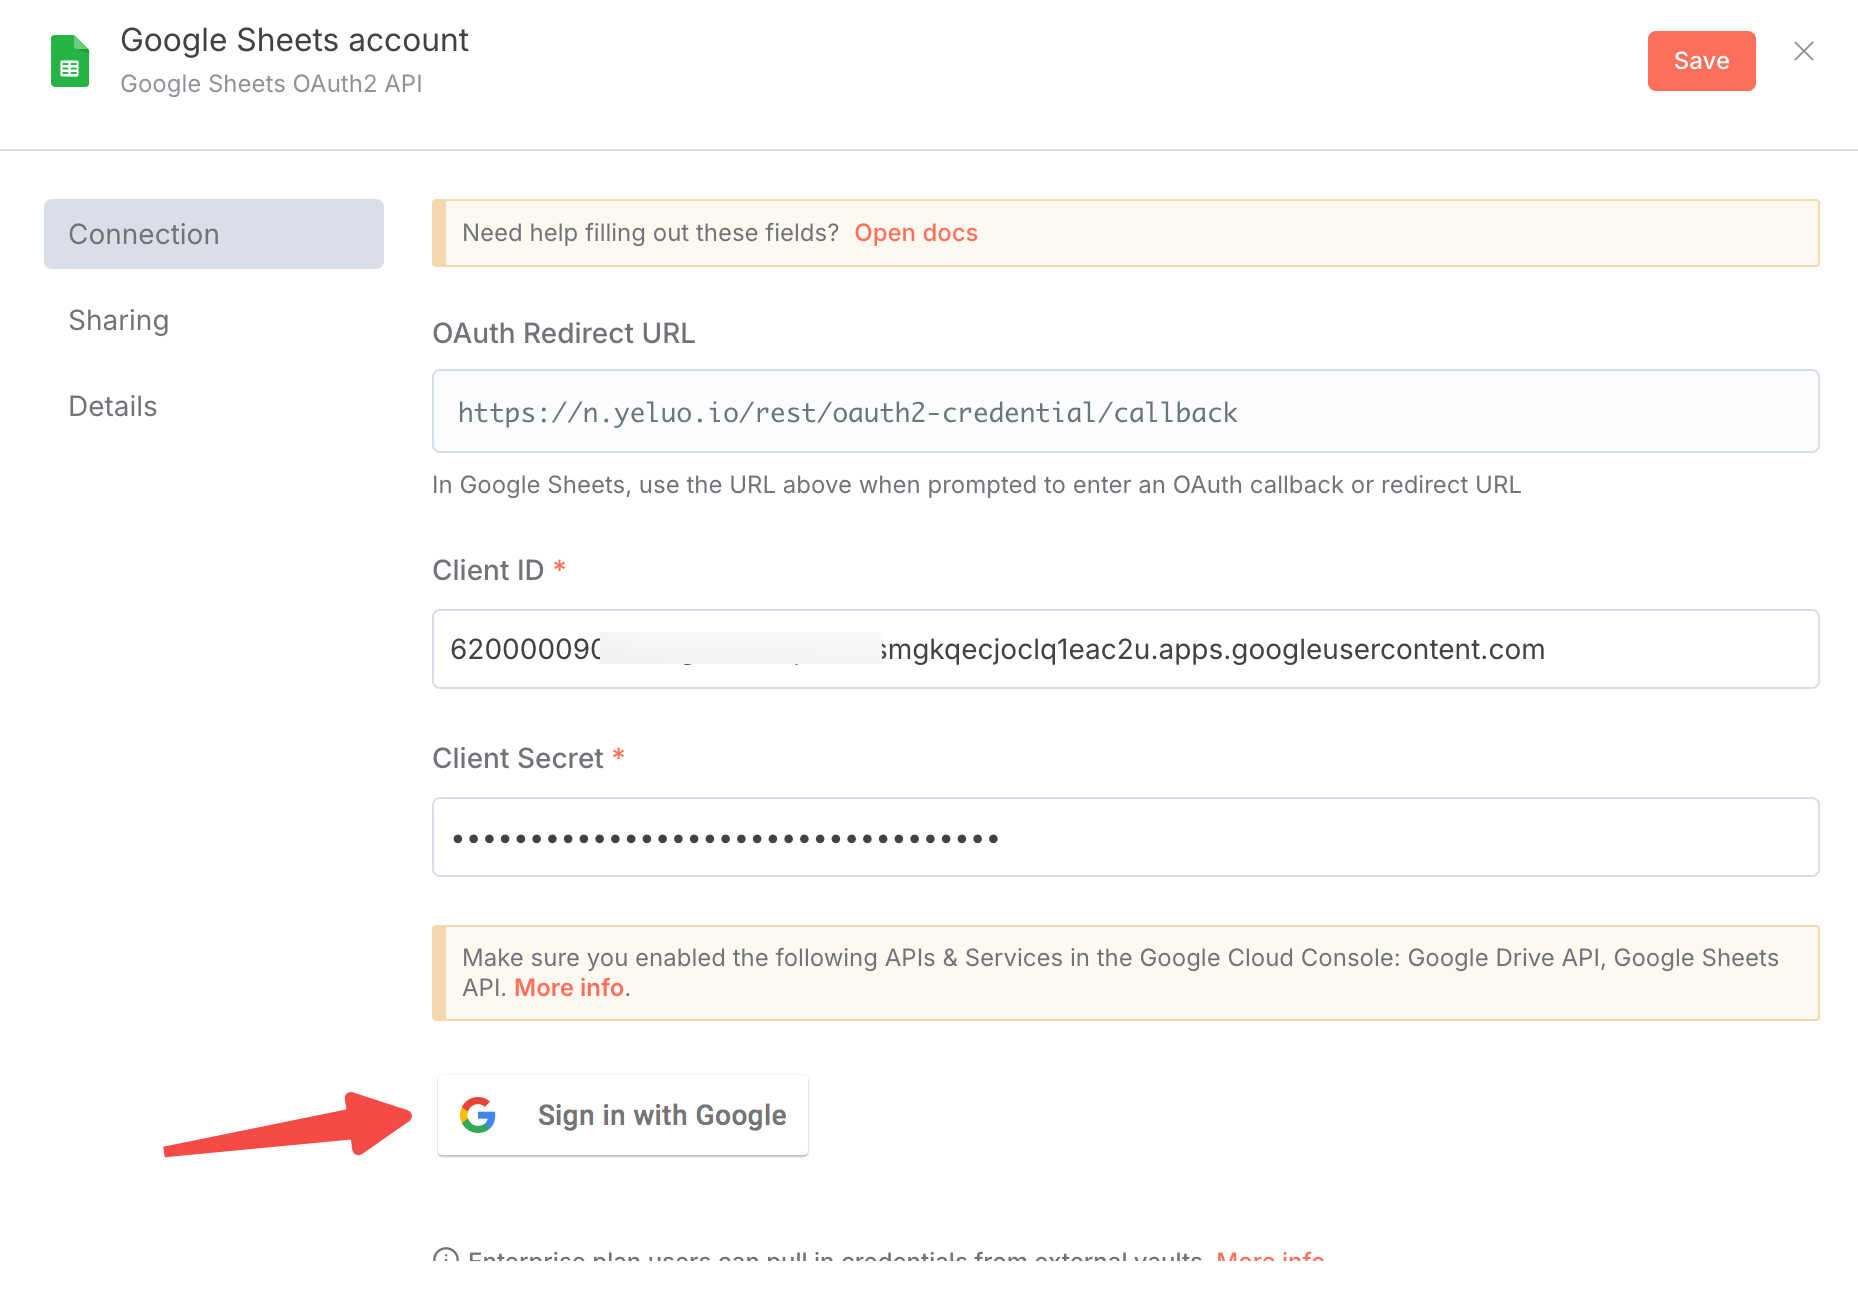Close the credential dialog with X

tap(1803, 52)
